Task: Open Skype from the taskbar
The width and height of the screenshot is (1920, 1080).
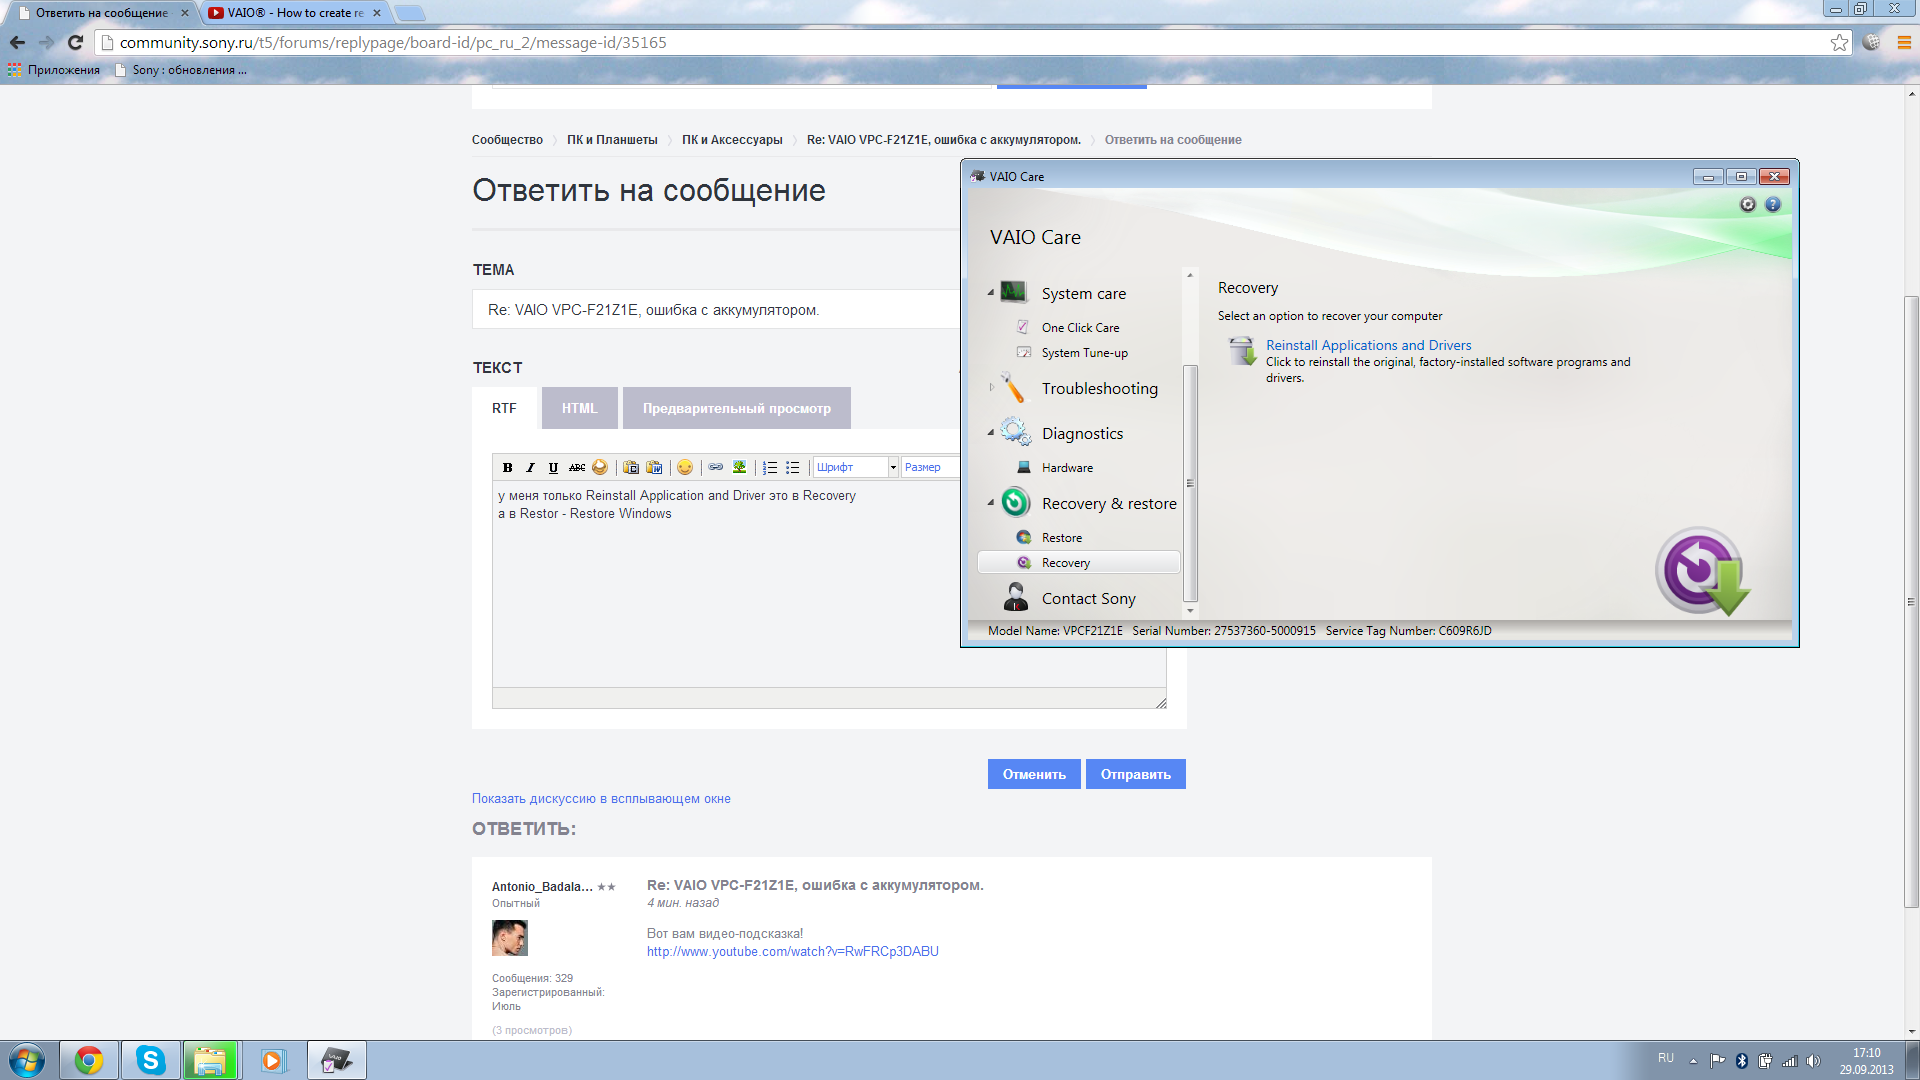Action: [x=150, y=1060]
